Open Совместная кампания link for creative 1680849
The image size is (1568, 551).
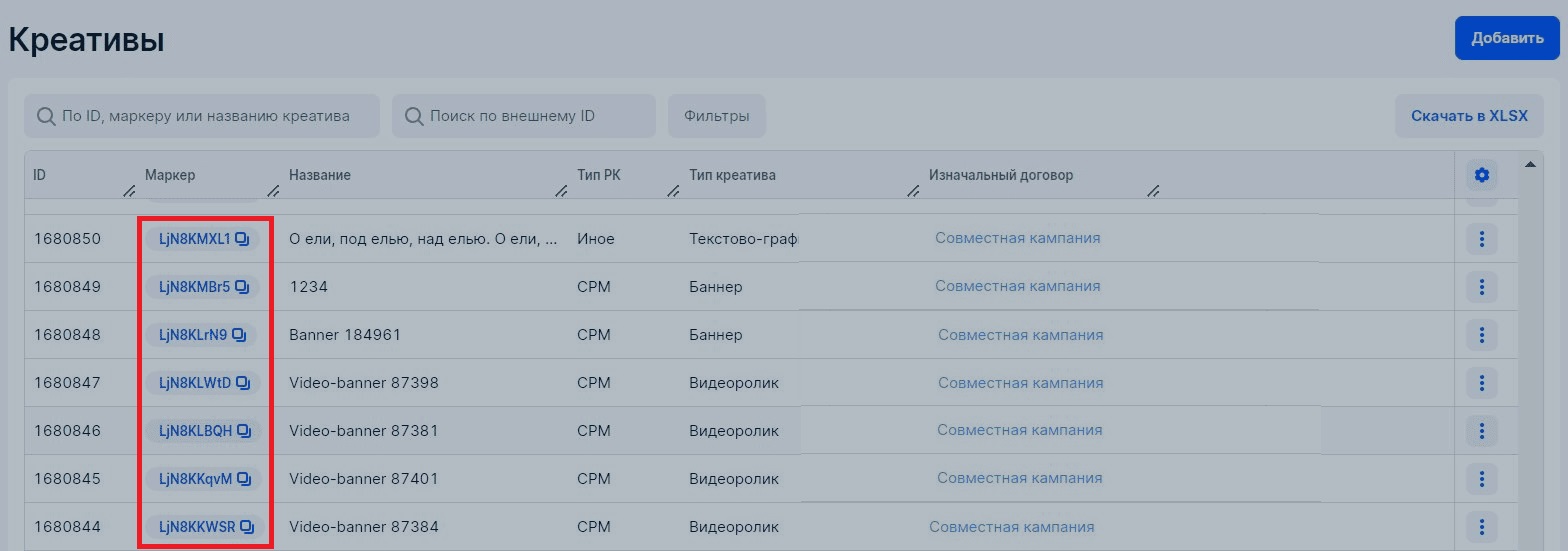(x=1017, y=286)
